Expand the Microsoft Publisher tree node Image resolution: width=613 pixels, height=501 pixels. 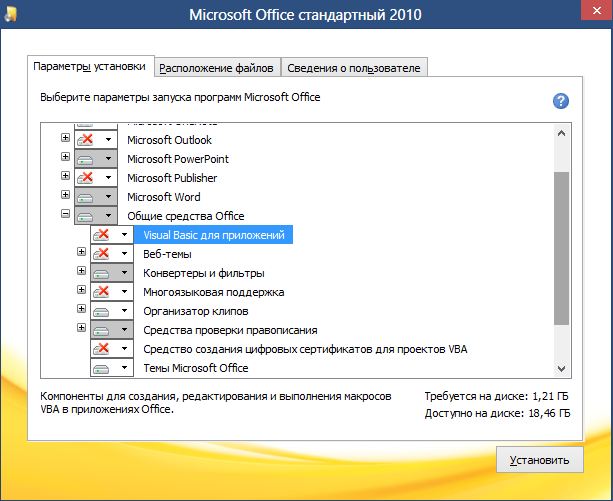pyautogui.click(x=65, y=175)
